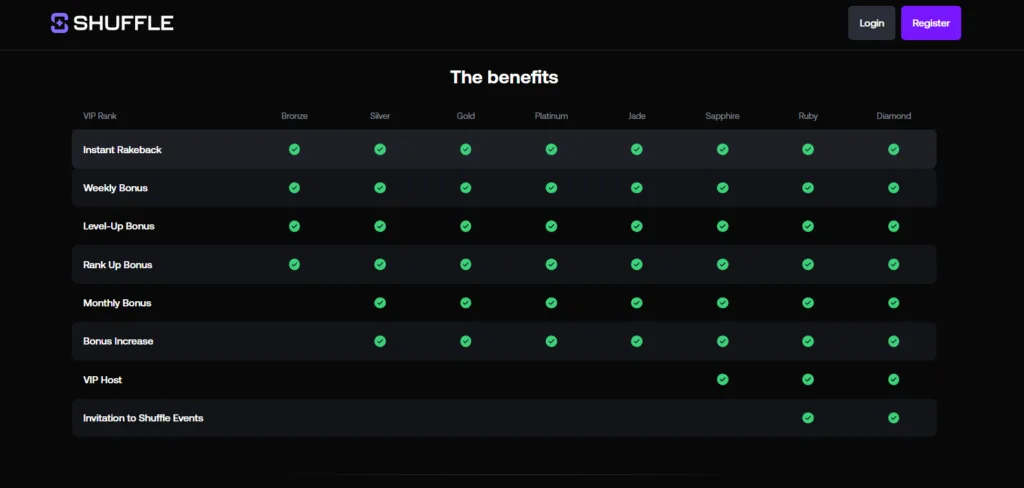Click Weekly Bonus checkmark under Gold
The height and width of the screenshot is (488, 1024).
[466, 188]
